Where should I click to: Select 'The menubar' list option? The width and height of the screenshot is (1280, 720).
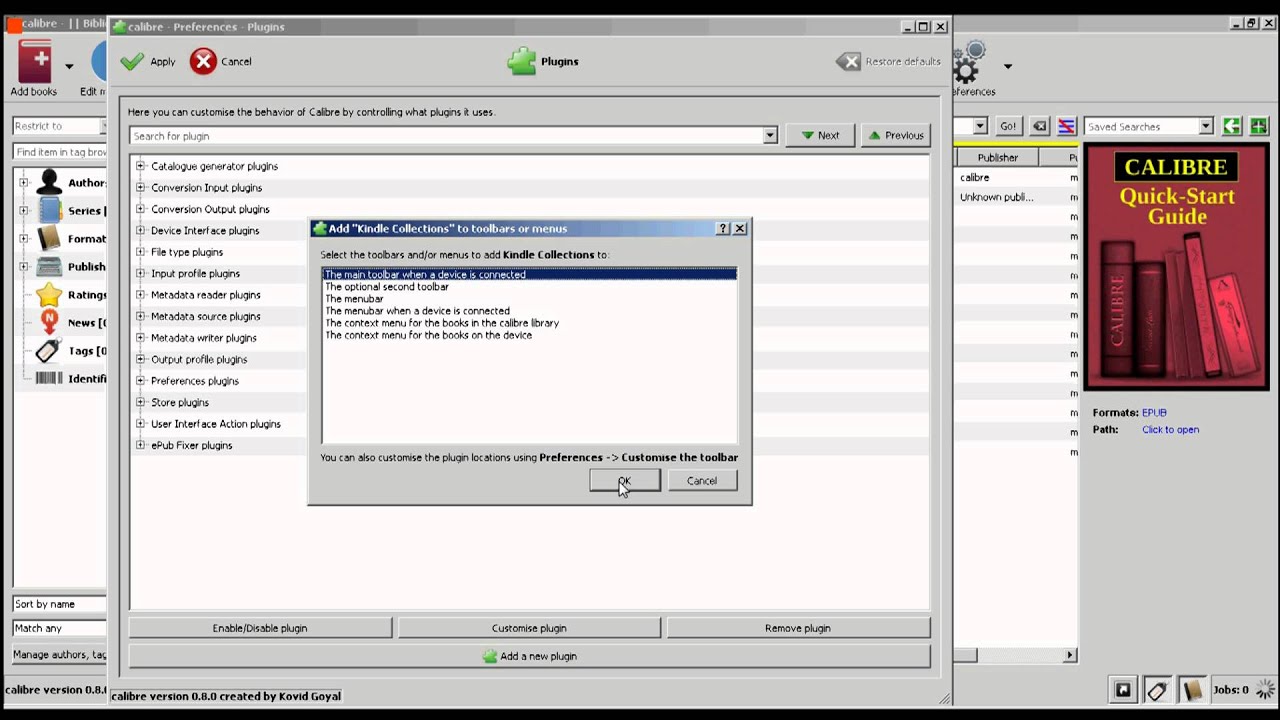(x=529, y=298)
